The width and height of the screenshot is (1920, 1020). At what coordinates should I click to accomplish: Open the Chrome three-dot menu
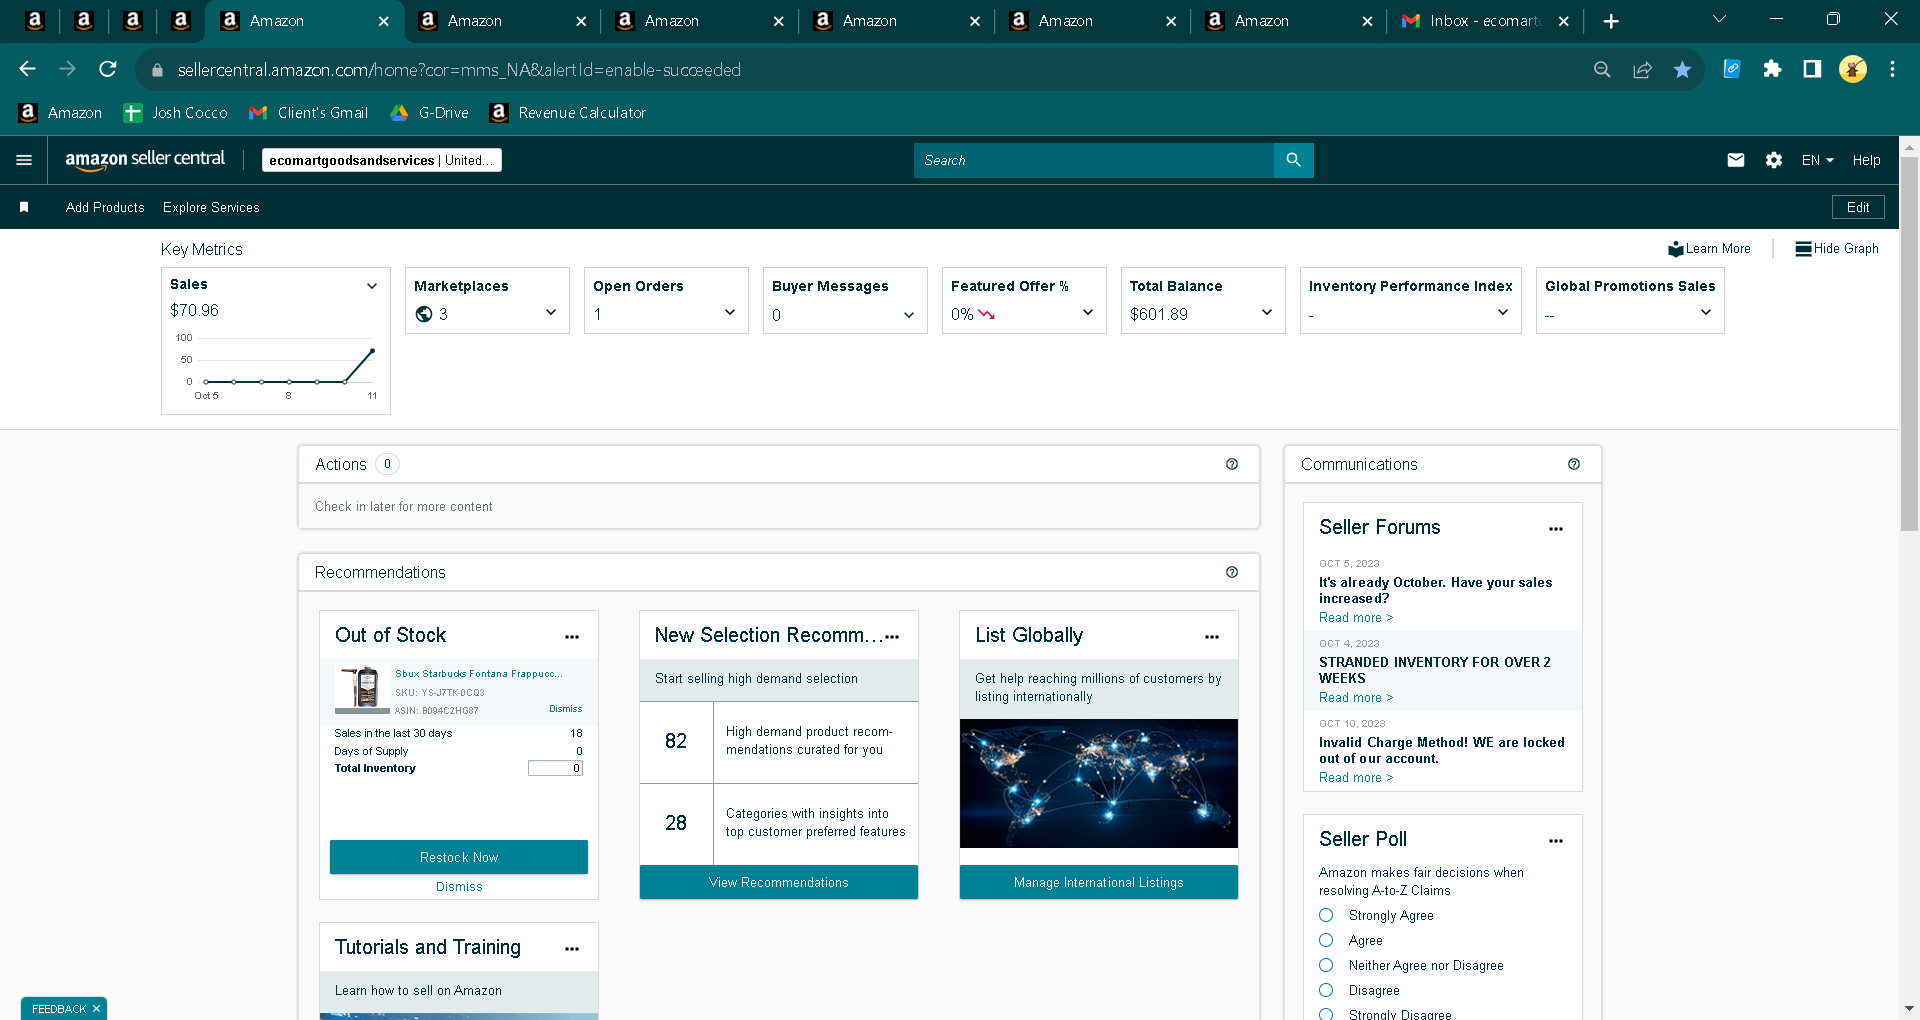pos(1892,69)
